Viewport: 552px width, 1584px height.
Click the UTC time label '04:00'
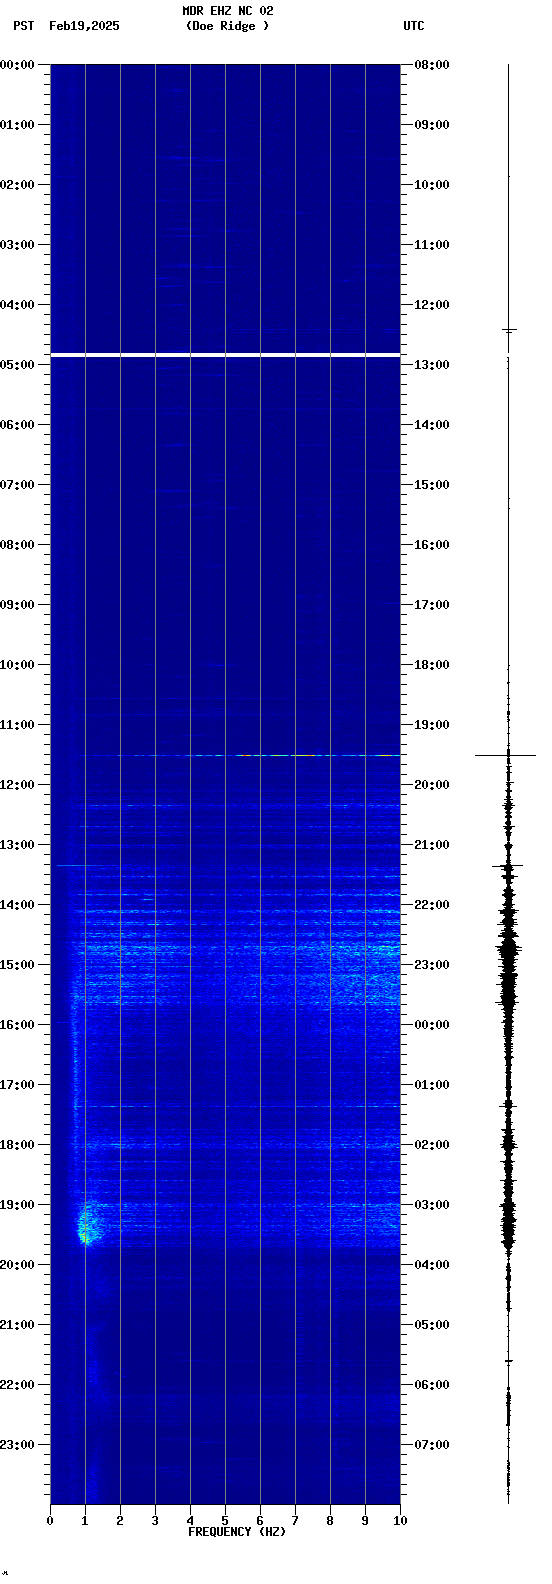point(432,1265)
